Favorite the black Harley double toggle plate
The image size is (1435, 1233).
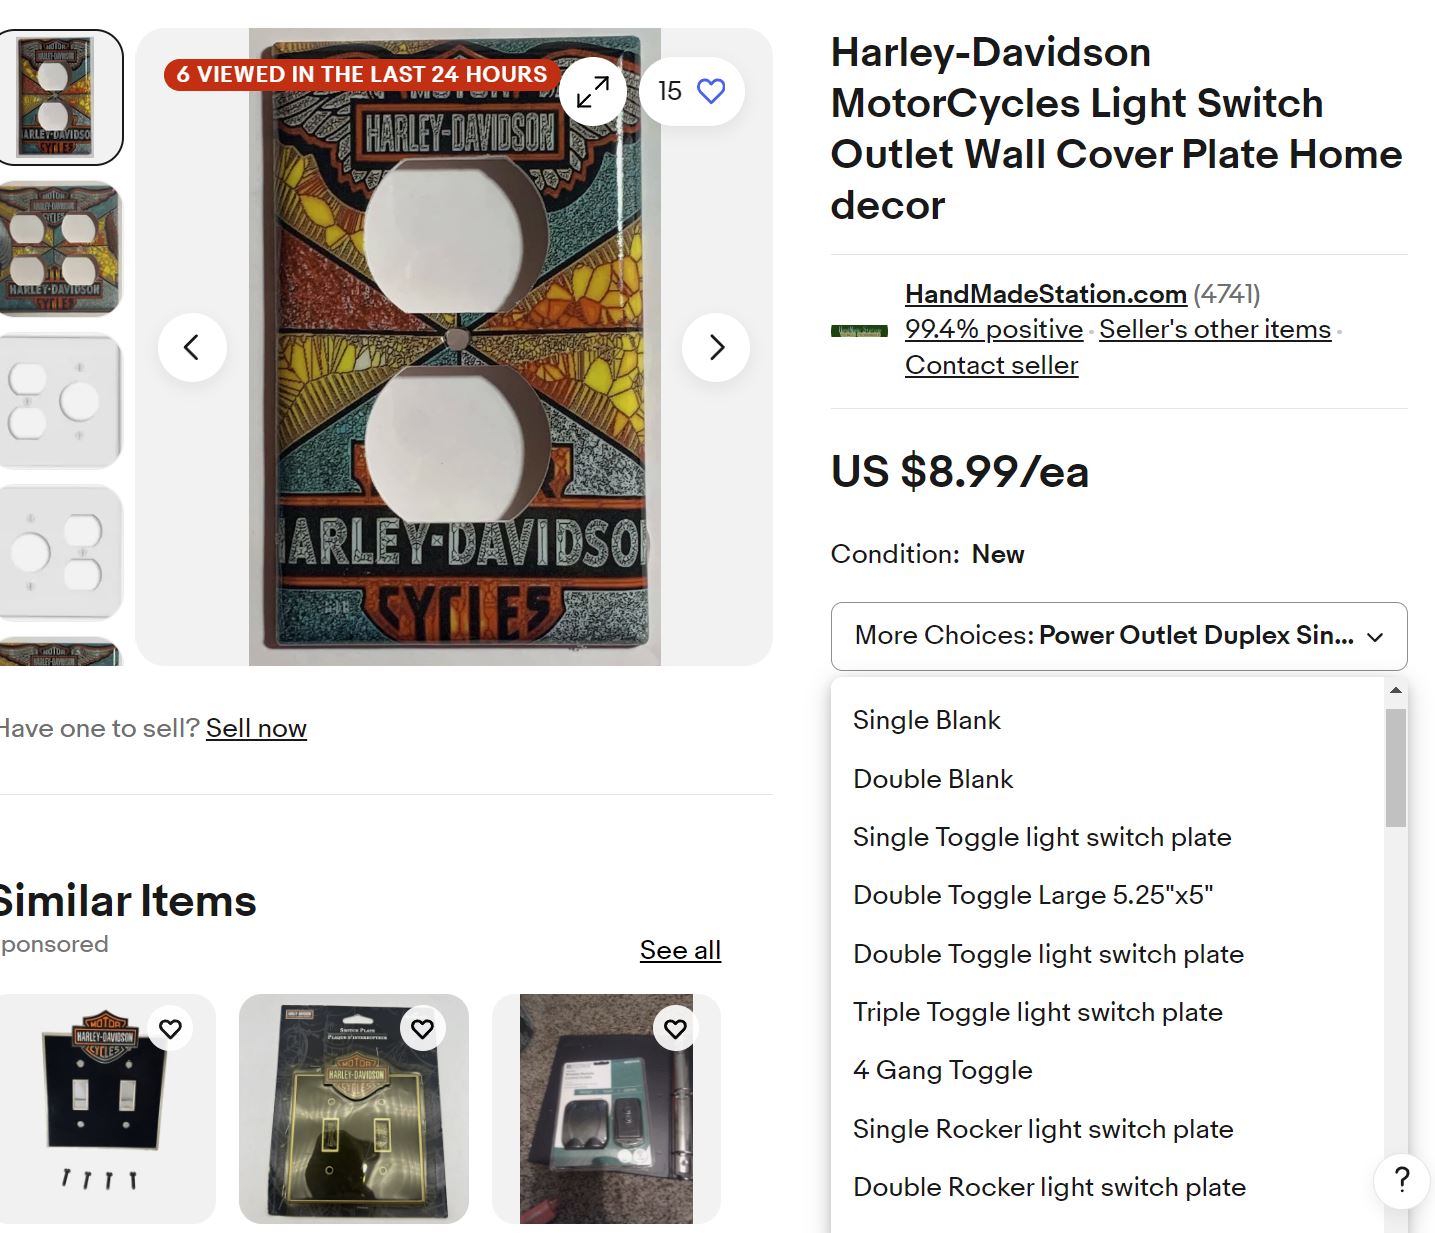coord(171,1028)
